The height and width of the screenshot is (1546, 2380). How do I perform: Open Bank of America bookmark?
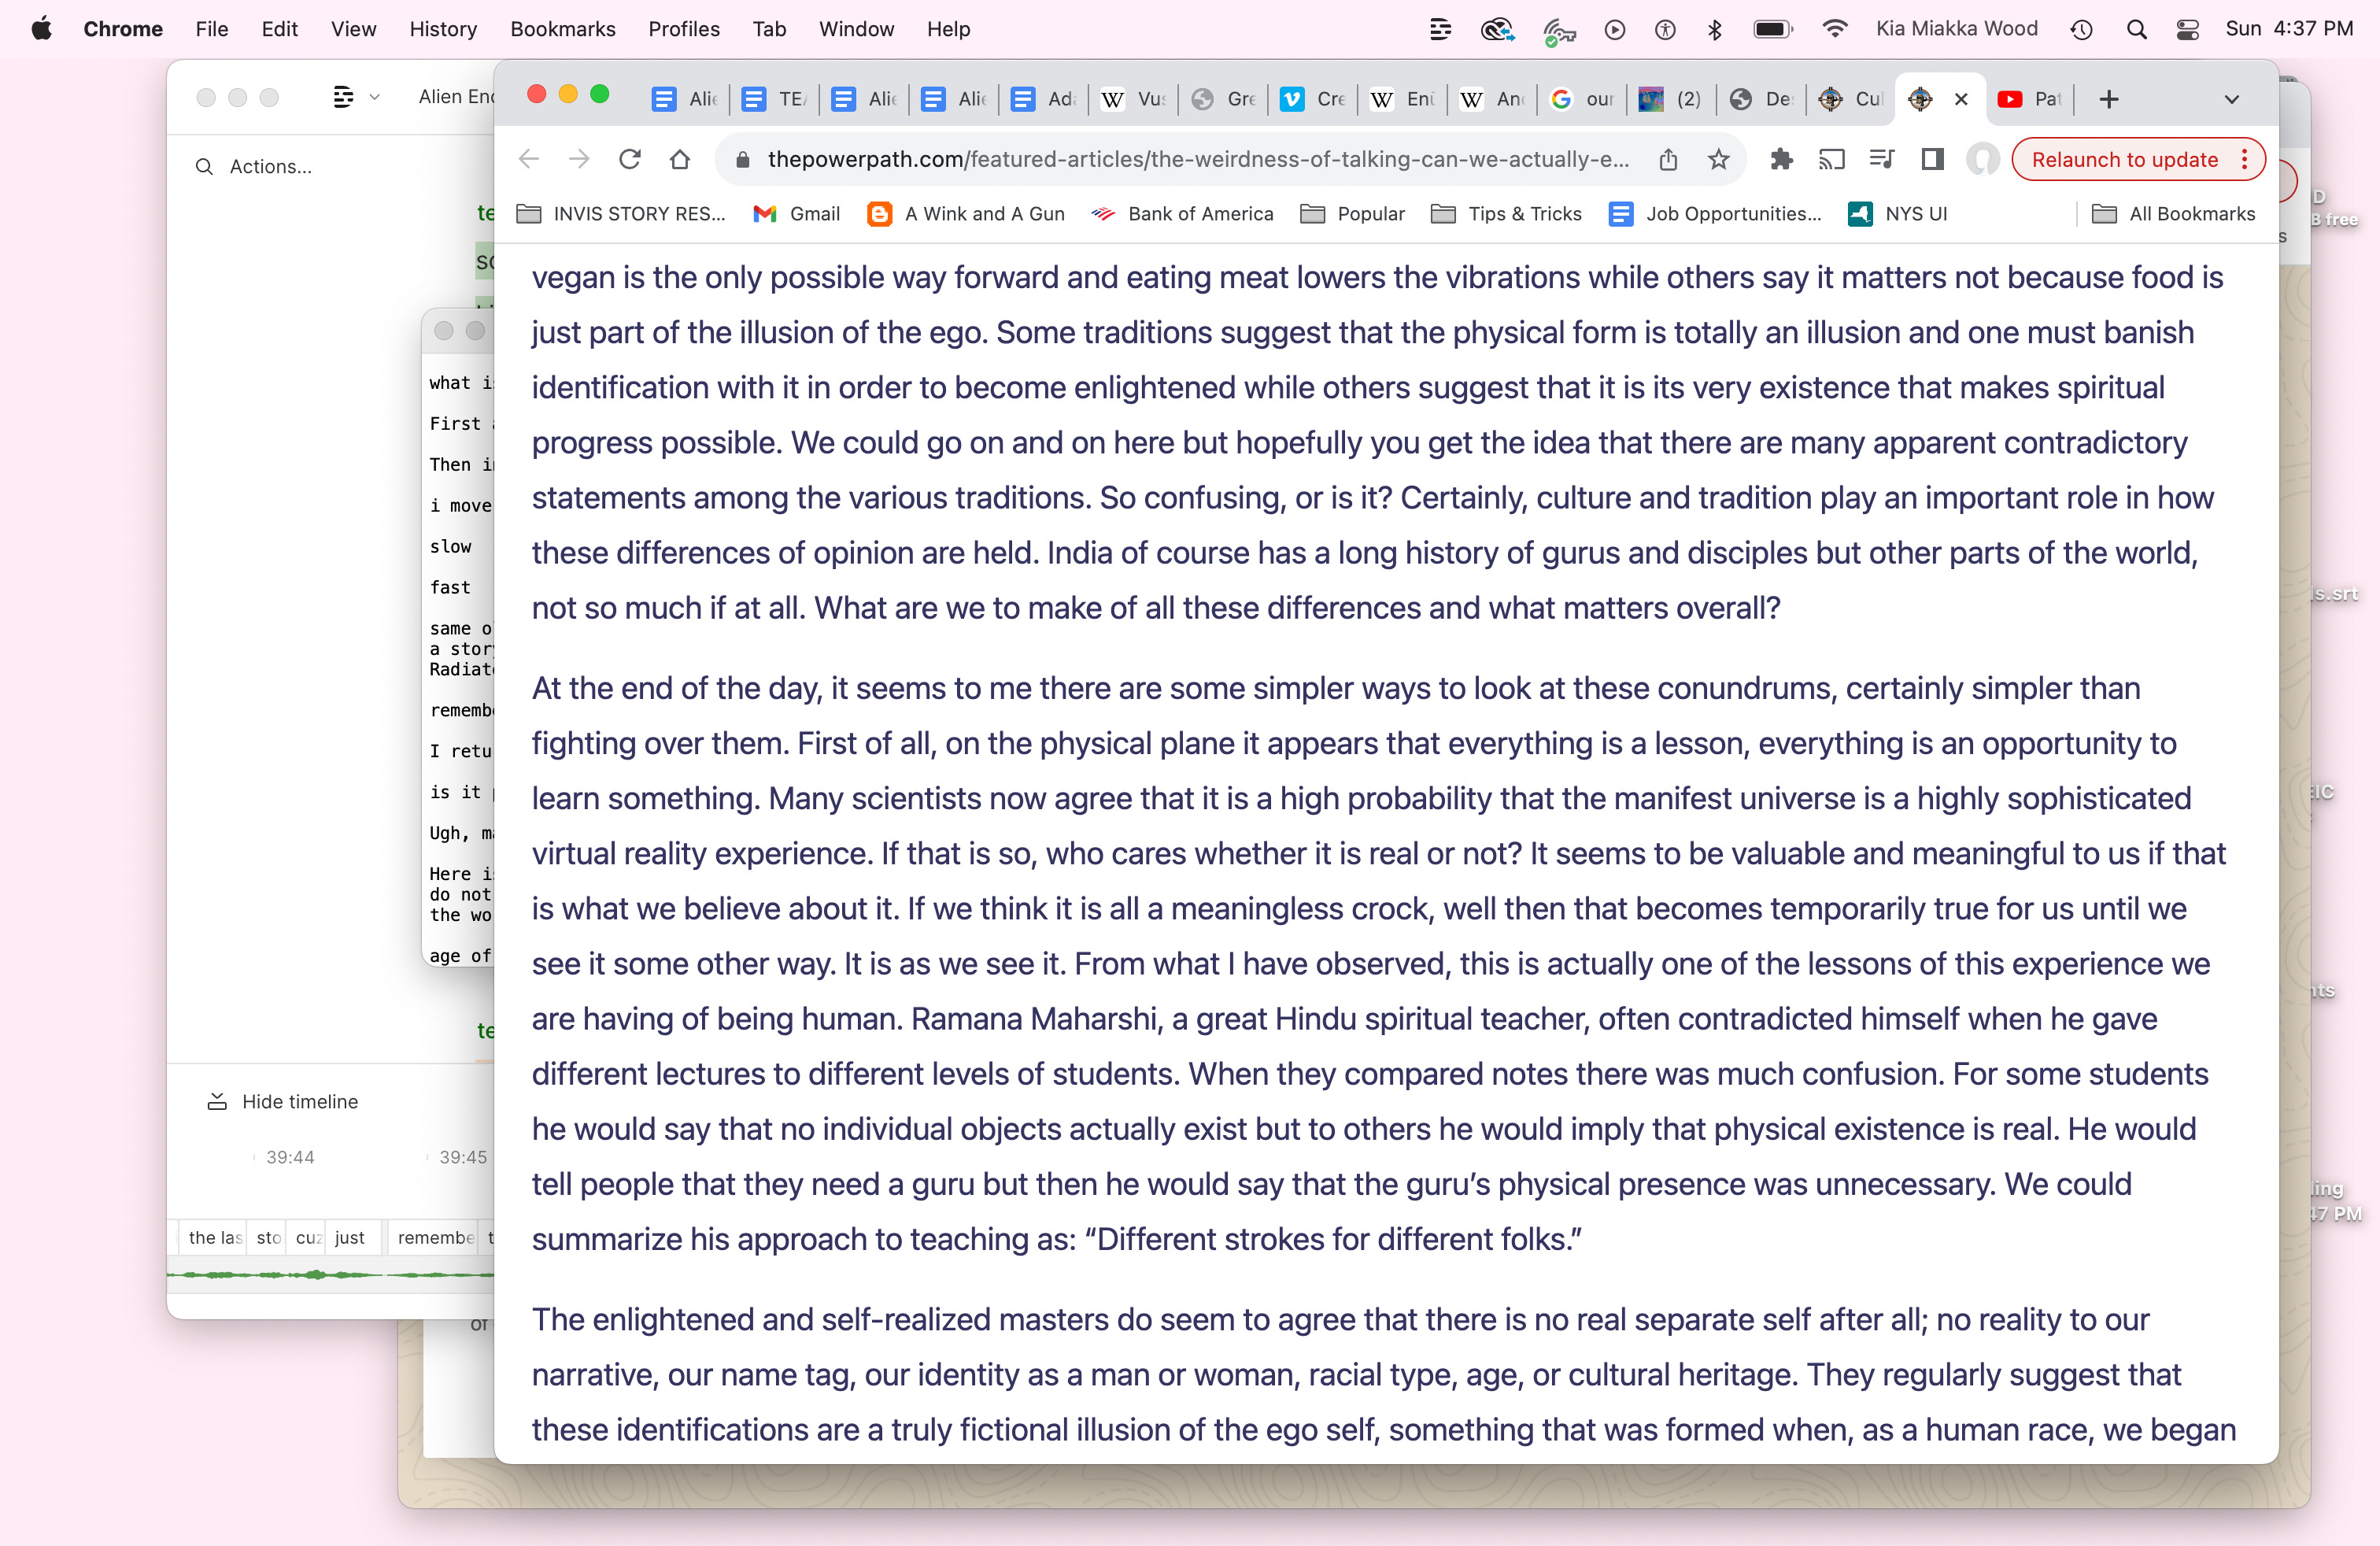pos(1183,214)
